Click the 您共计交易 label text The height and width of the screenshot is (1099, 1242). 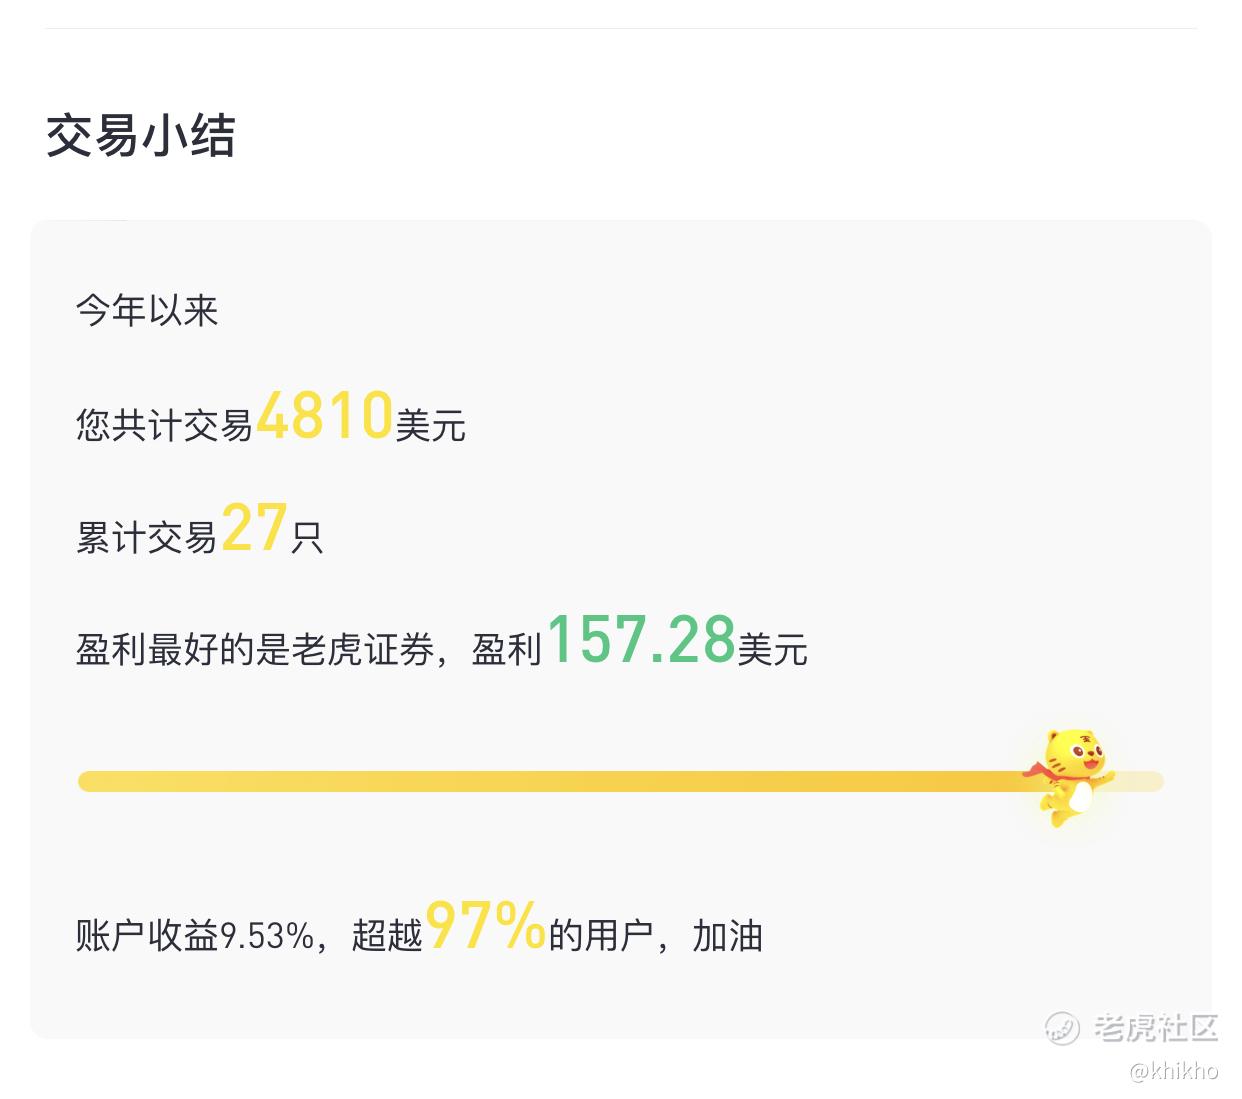pos(165,426)
